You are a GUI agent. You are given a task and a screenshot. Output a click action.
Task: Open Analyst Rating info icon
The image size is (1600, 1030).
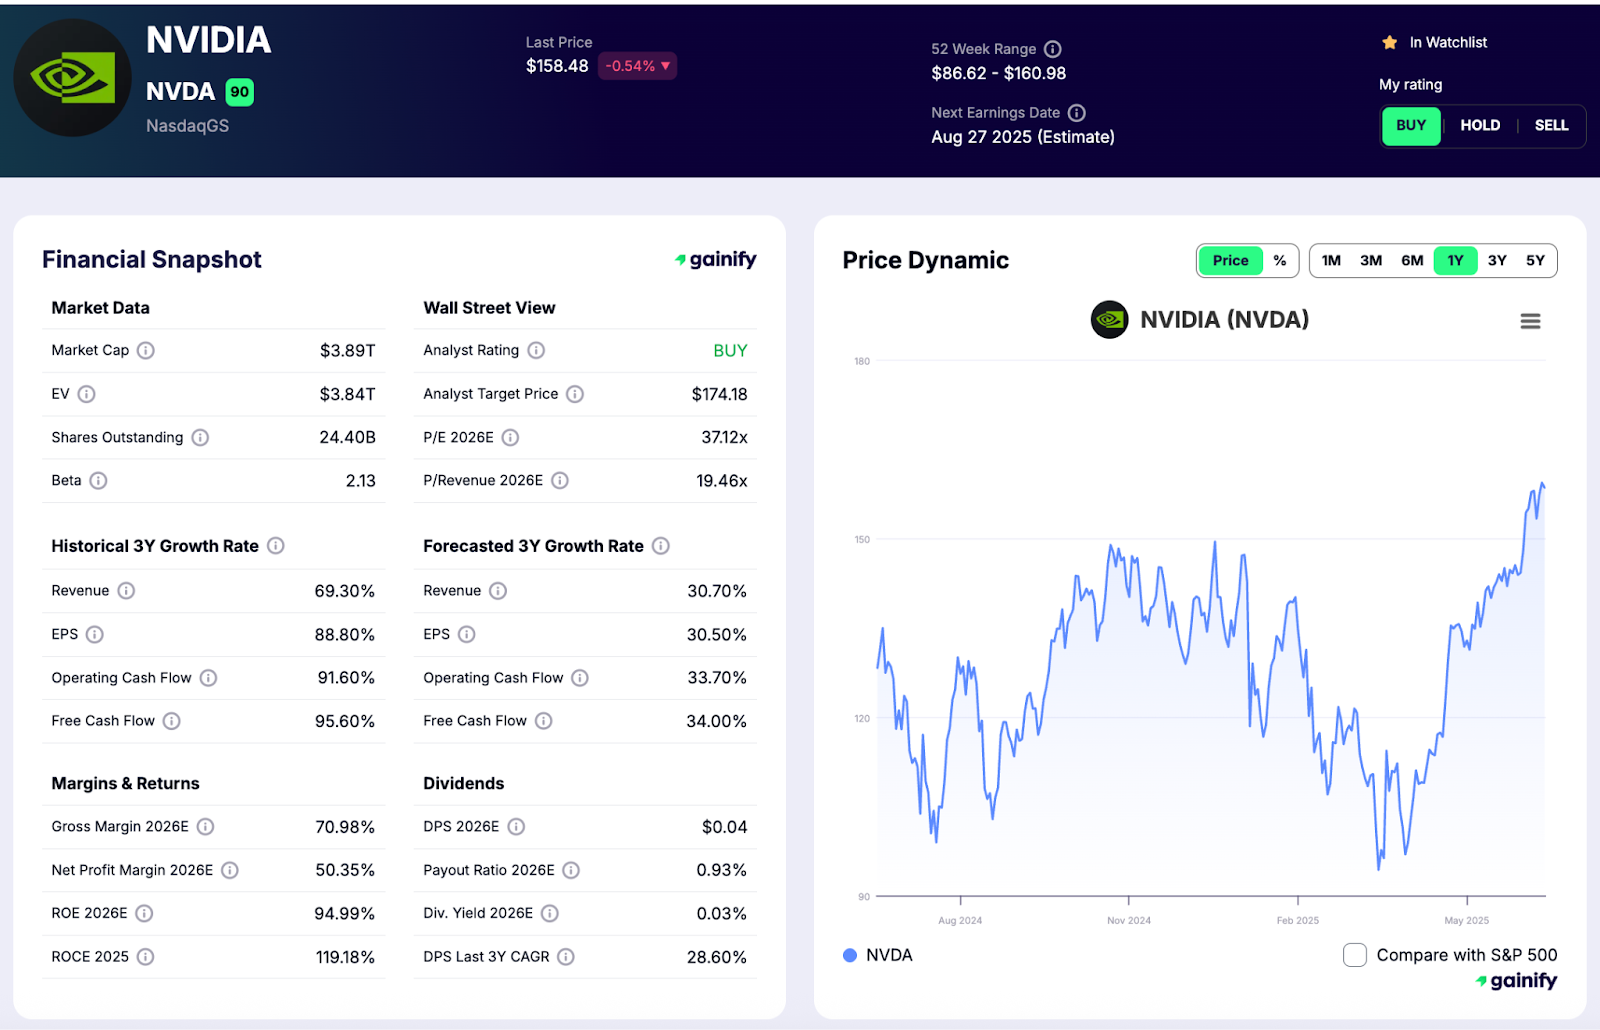(x=536, y=350)
